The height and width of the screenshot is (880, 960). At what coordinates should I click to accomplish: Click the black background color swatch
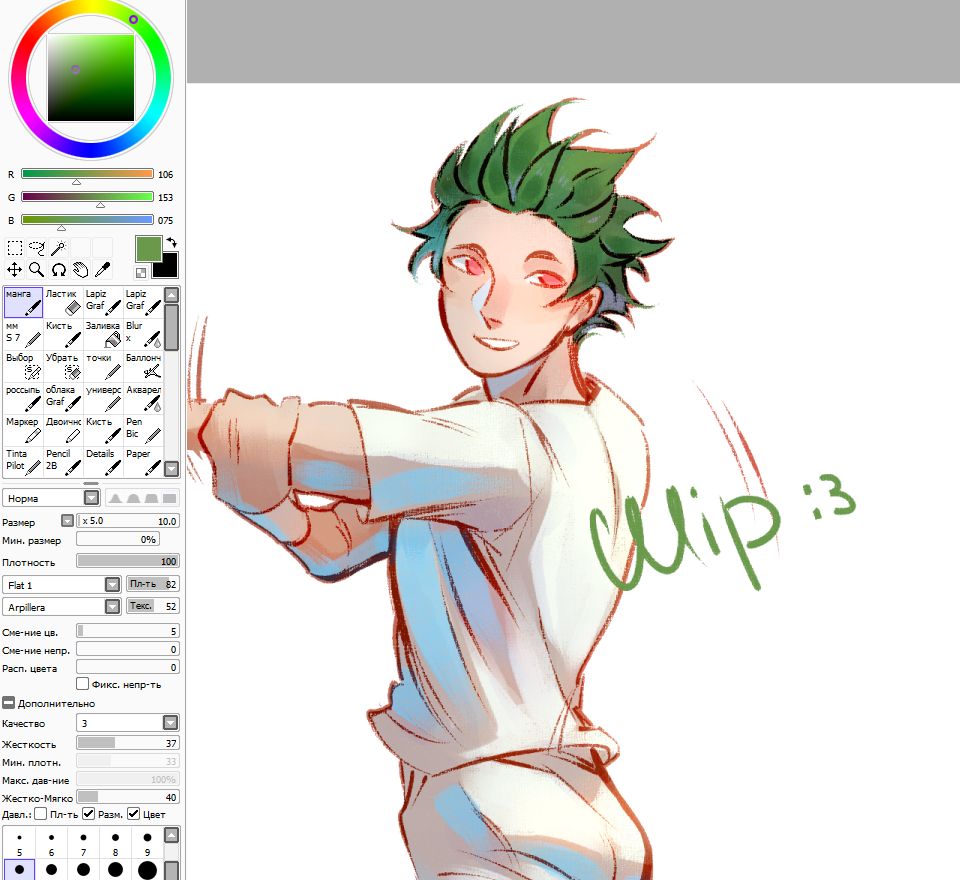point(167,267)
